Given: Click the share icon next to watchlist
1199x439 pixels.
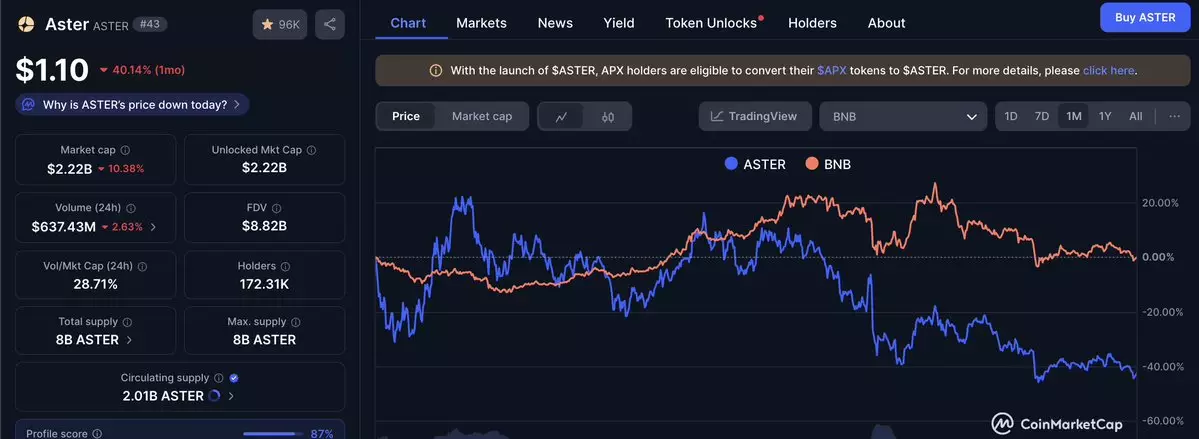Looking at the screenshot, I should [x=329, y=24].
